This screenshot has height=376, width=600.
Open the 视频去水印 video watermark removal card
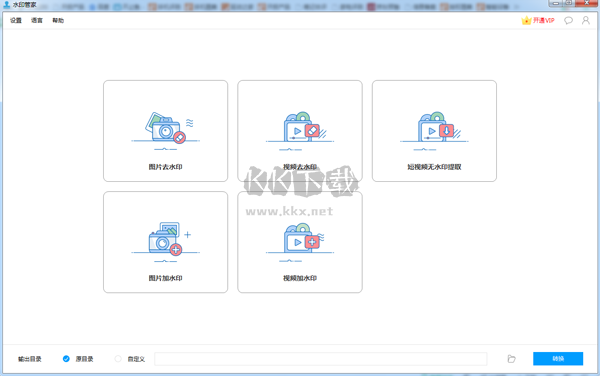(300, 131)
